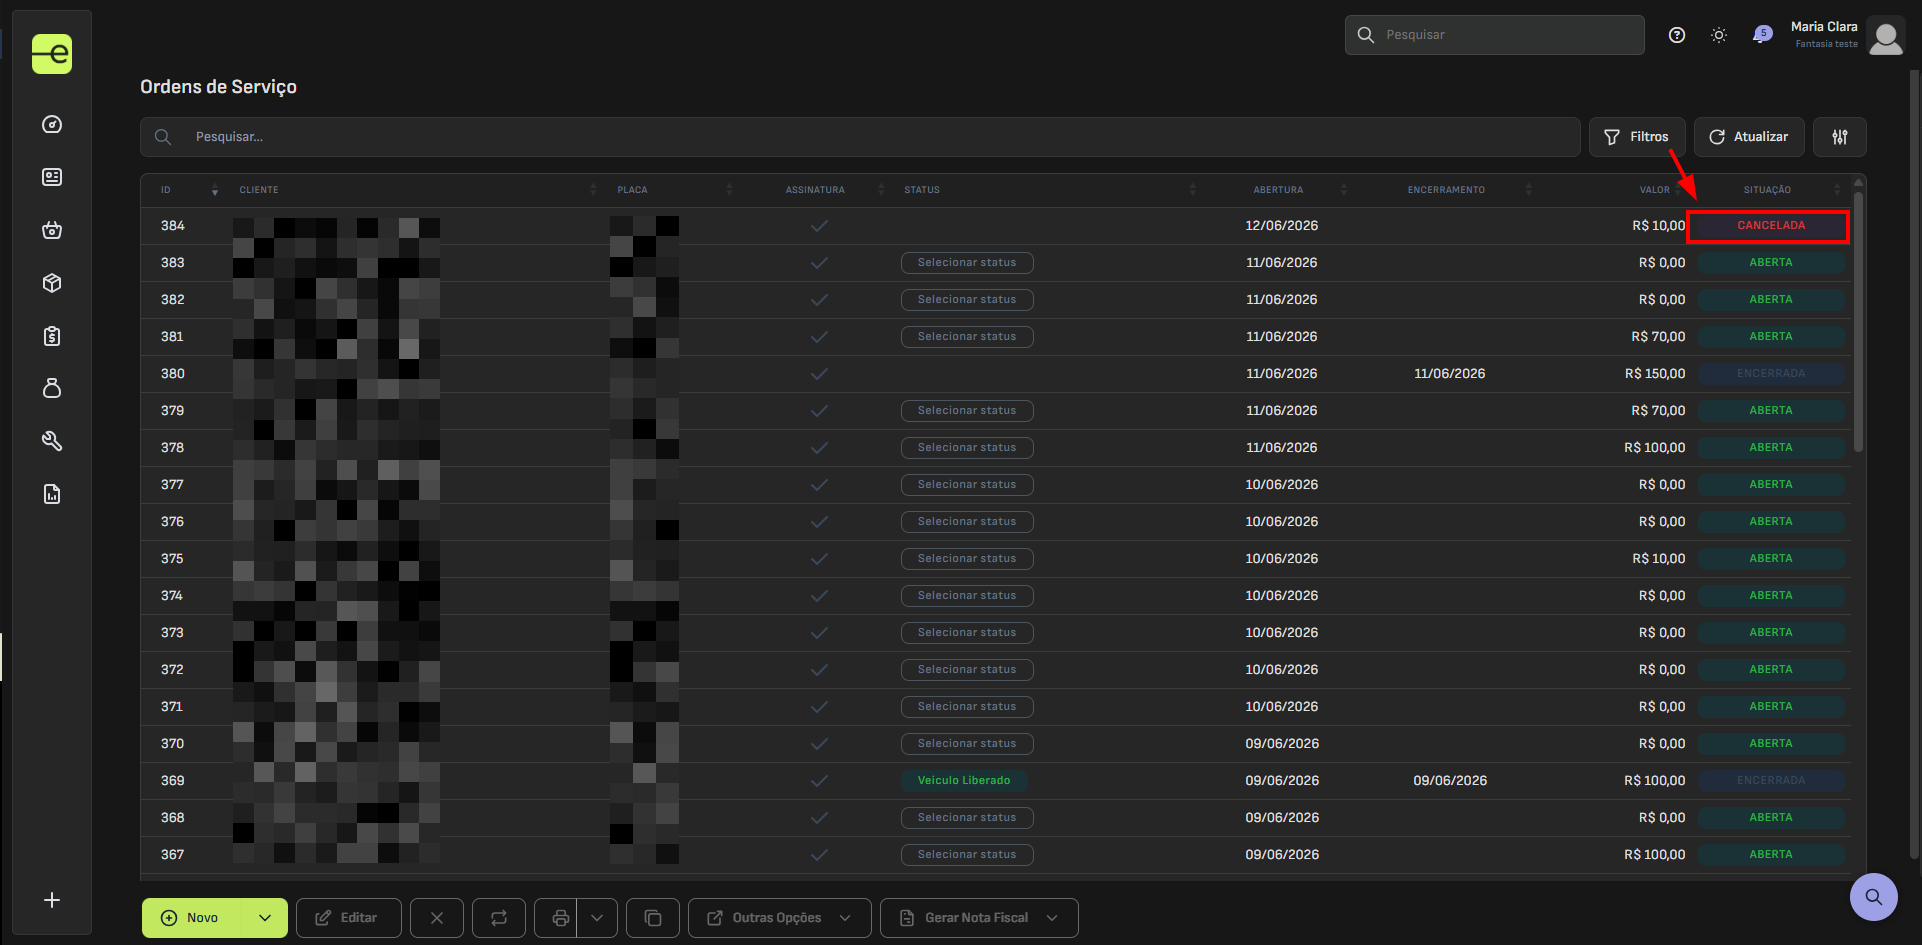Toggle light/dark theme sun icon
This screenshot has width=1922, height=945.
(1719, 35)
